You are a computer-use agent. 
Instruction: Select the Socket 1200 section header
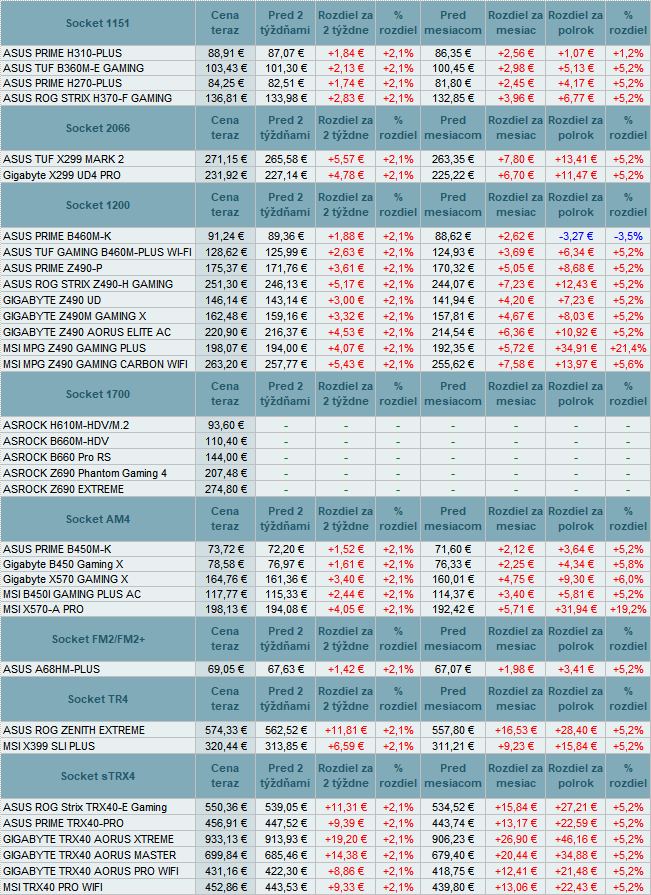click(98, 205)
